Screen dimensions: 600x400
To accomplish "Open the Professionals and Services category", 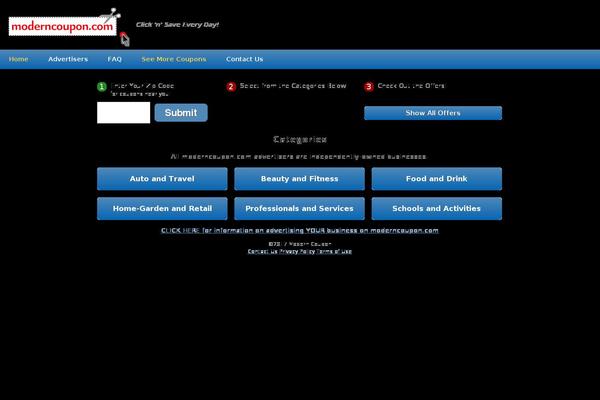I will (x=299, y=209).
